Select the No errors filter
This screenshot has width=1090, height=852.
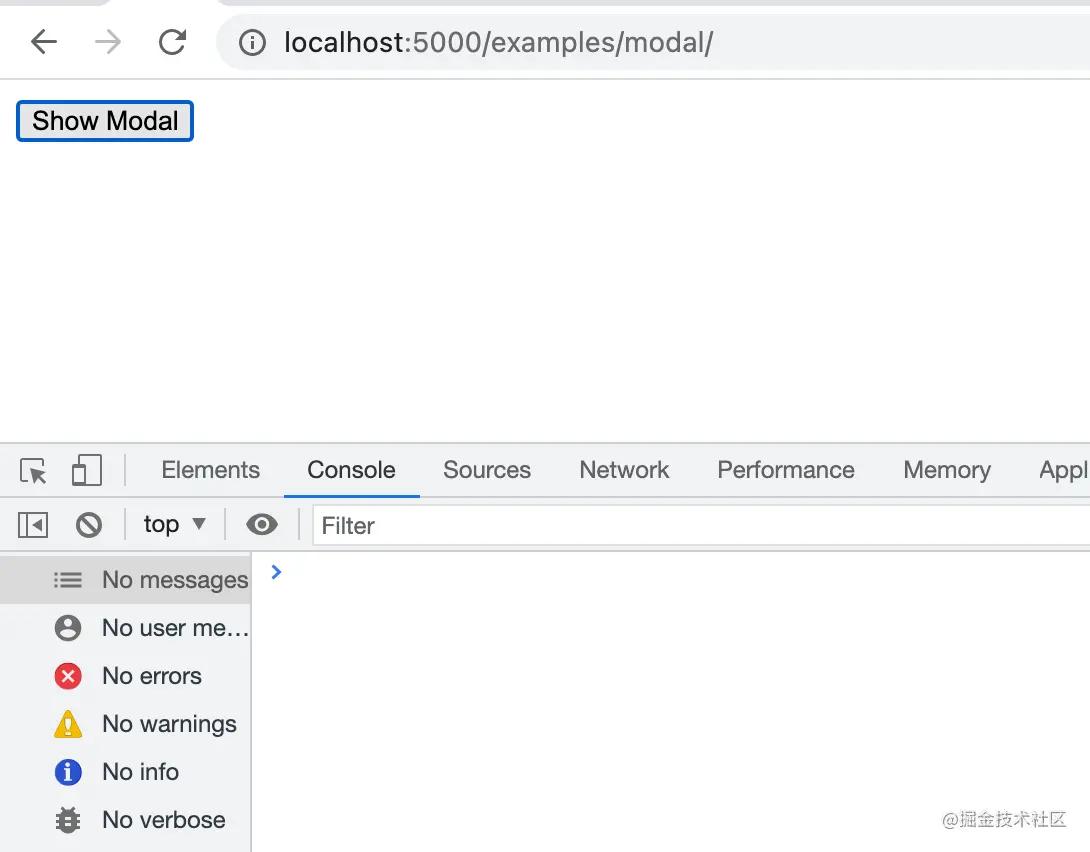[151, 676]
